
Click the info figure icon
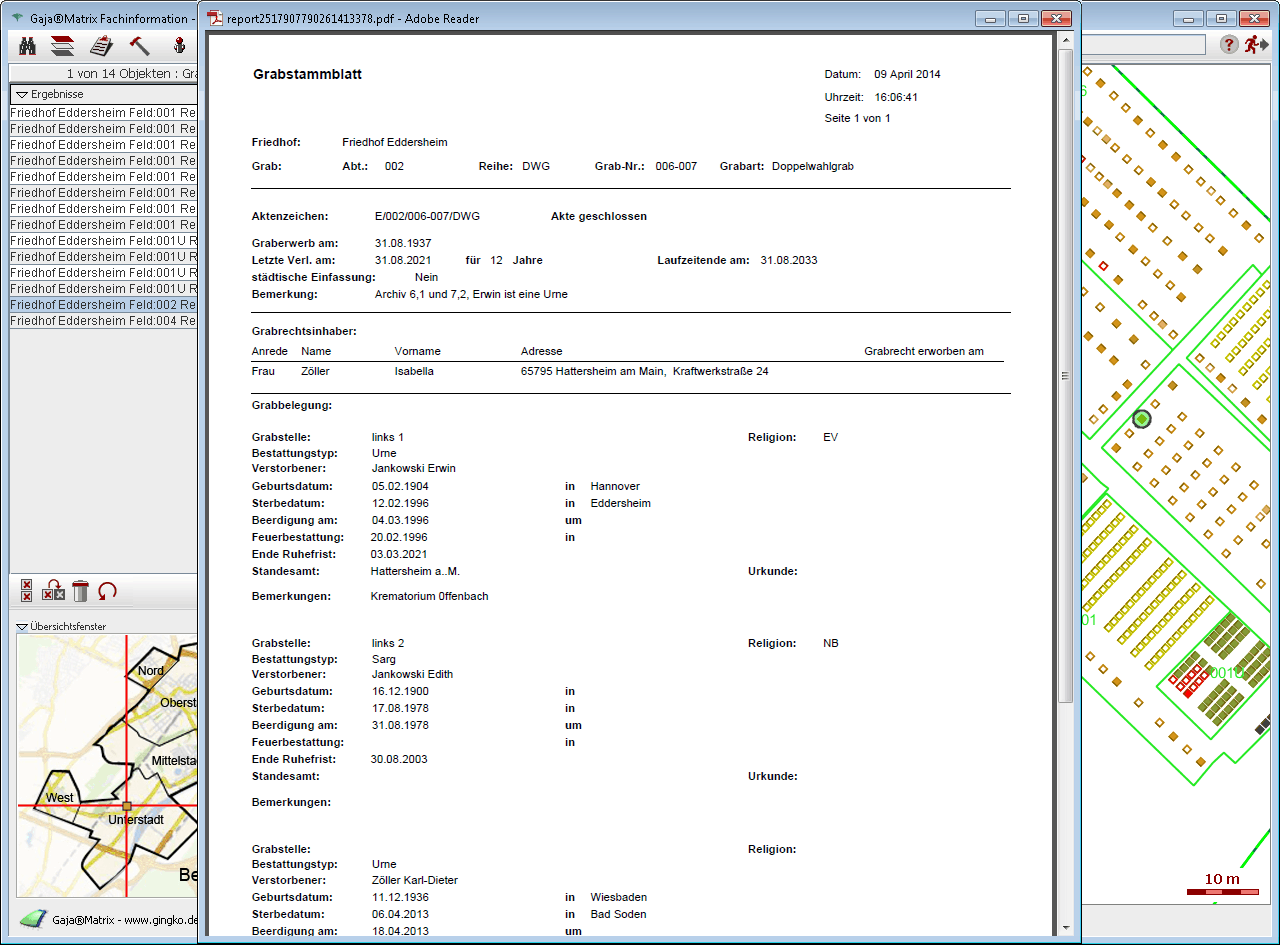point(180,46)
